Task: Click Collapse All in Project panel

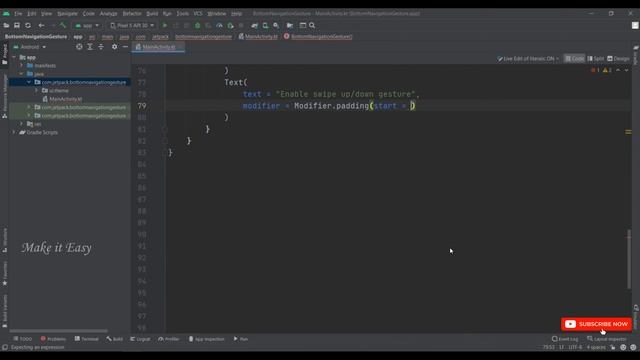Action: 101,47
